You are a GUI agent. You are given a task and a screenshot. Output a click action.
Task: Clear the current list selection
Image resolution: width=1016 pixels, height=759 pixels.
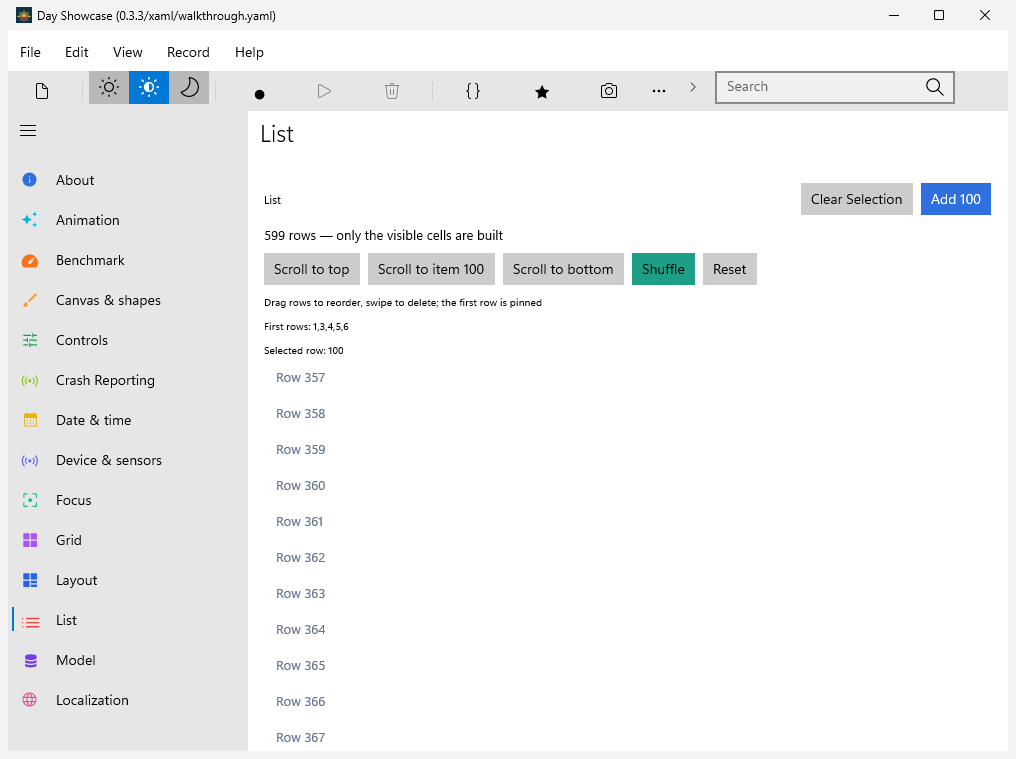click(857, 199)
